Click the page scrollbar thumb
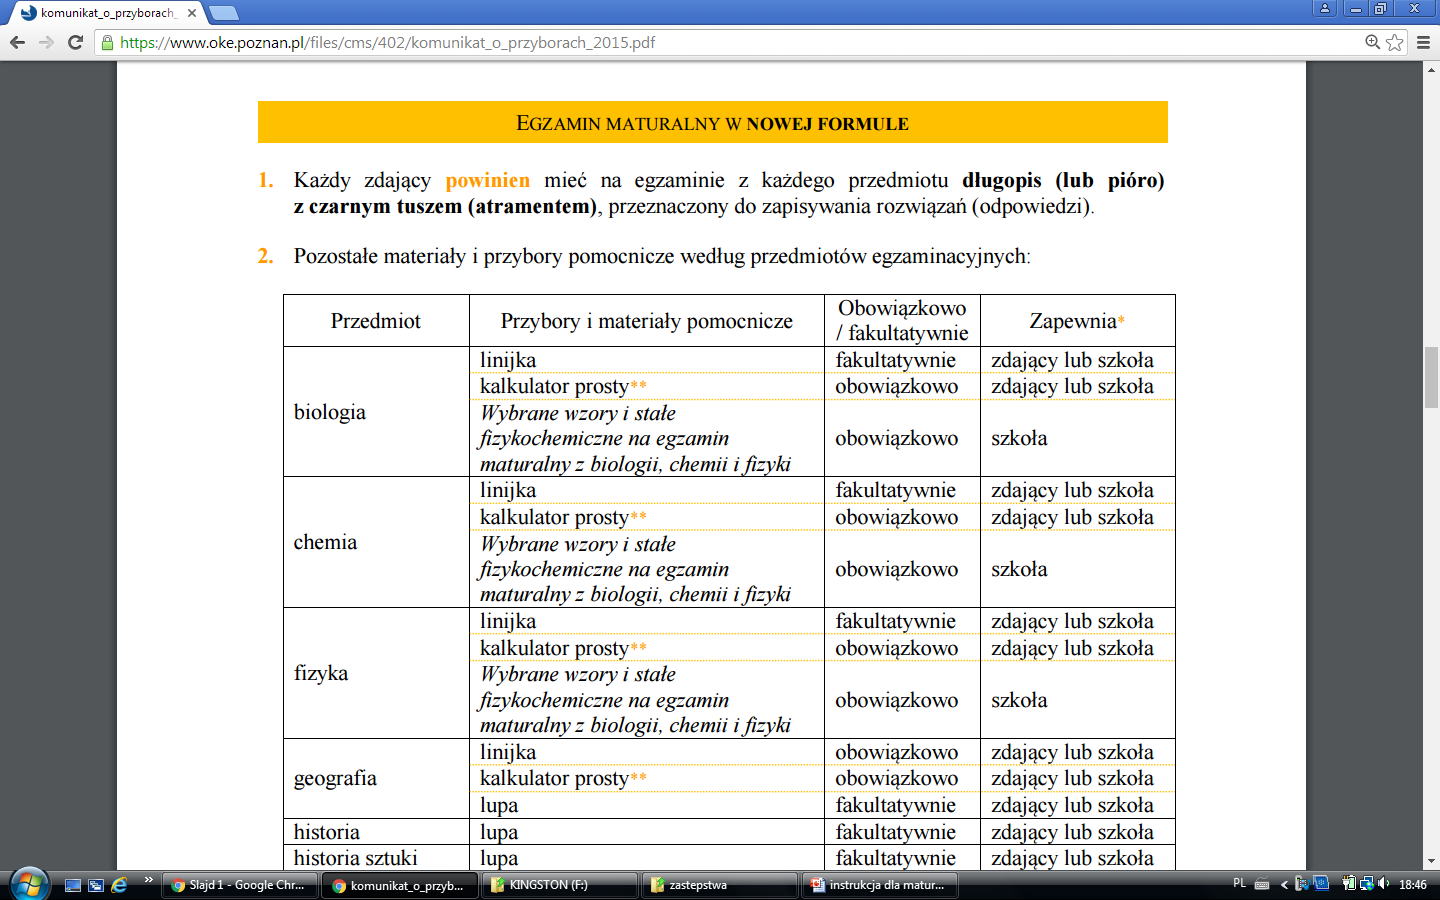Screen dimensions: 1440x900 tap(1432, 377)
